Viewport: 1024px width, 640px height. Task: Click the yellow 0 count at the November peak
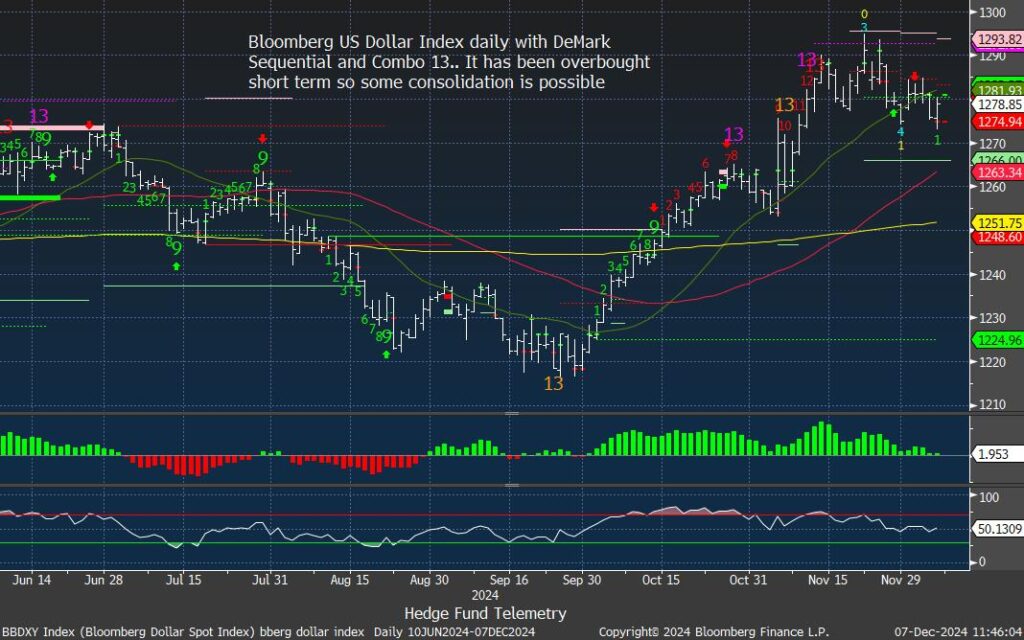click(864, 14)
